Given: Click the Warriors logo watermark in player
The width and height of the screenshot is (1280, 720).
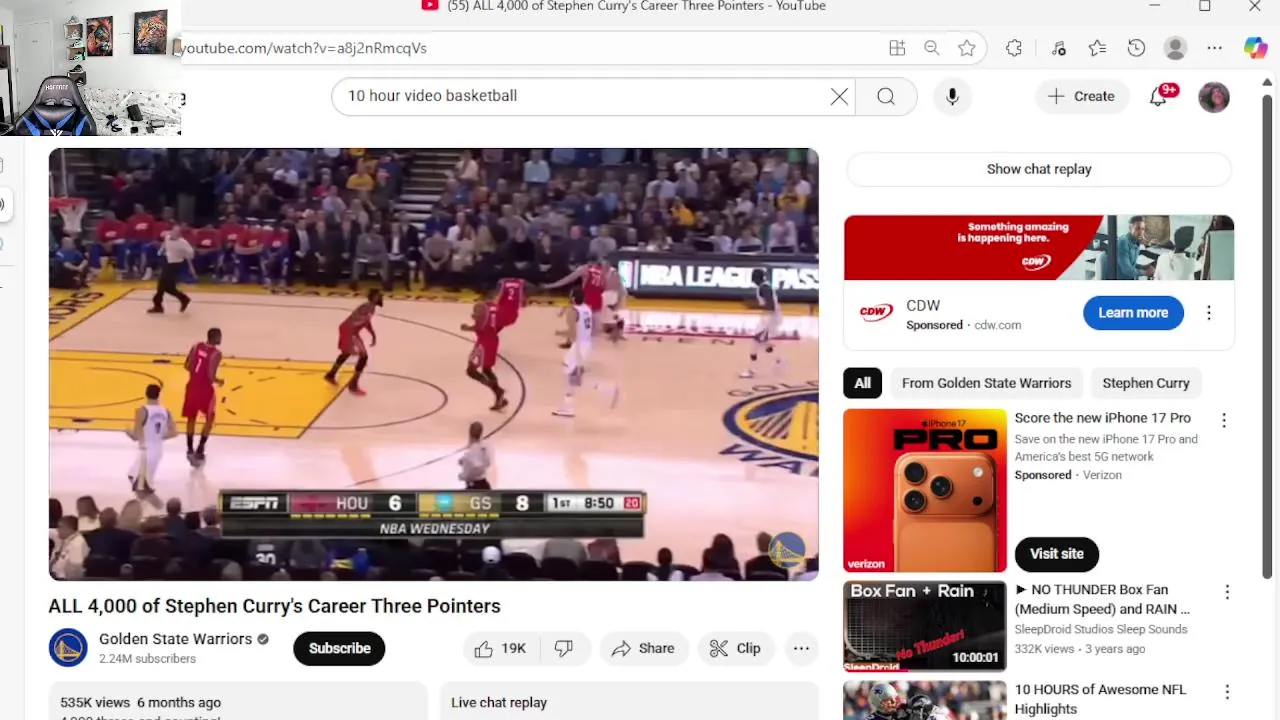Looking at the screenshot, I should click(786, 550).
